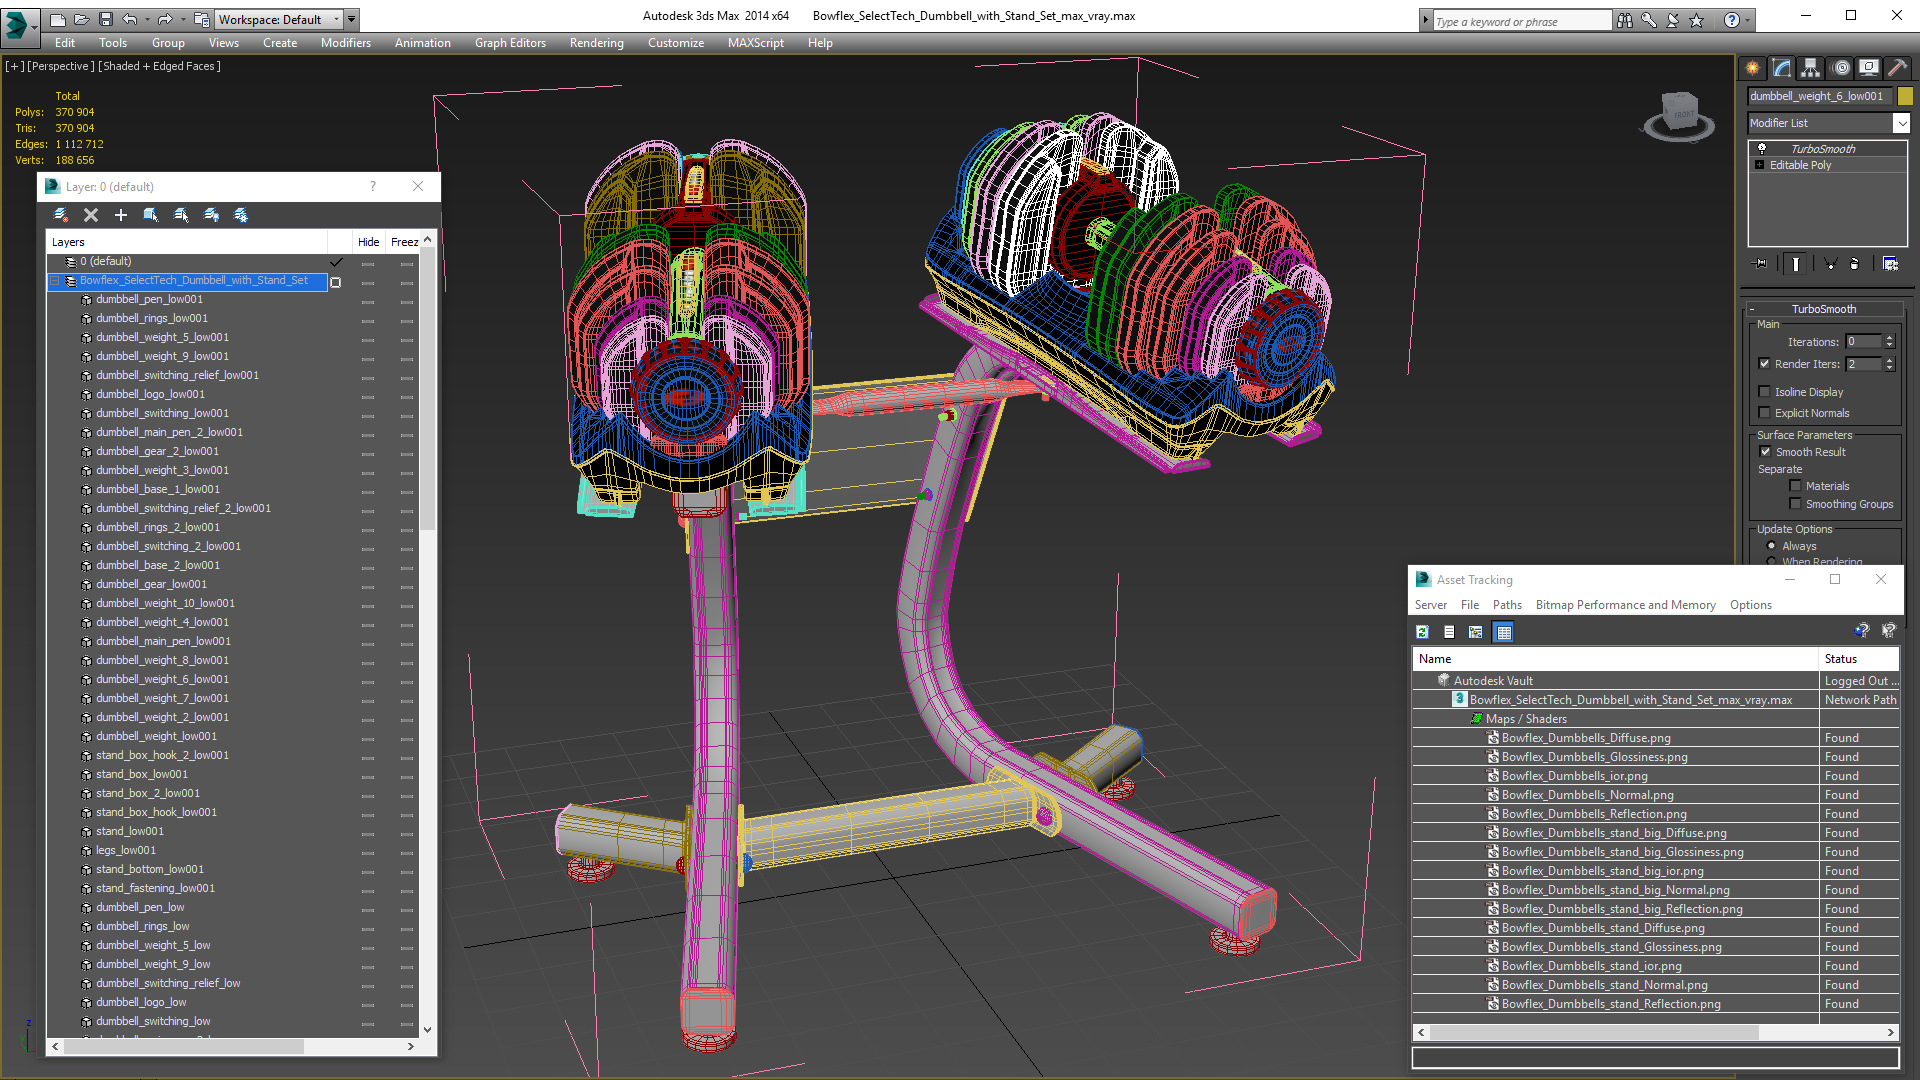Click the yellow object color swatch

coord(1905,96)
